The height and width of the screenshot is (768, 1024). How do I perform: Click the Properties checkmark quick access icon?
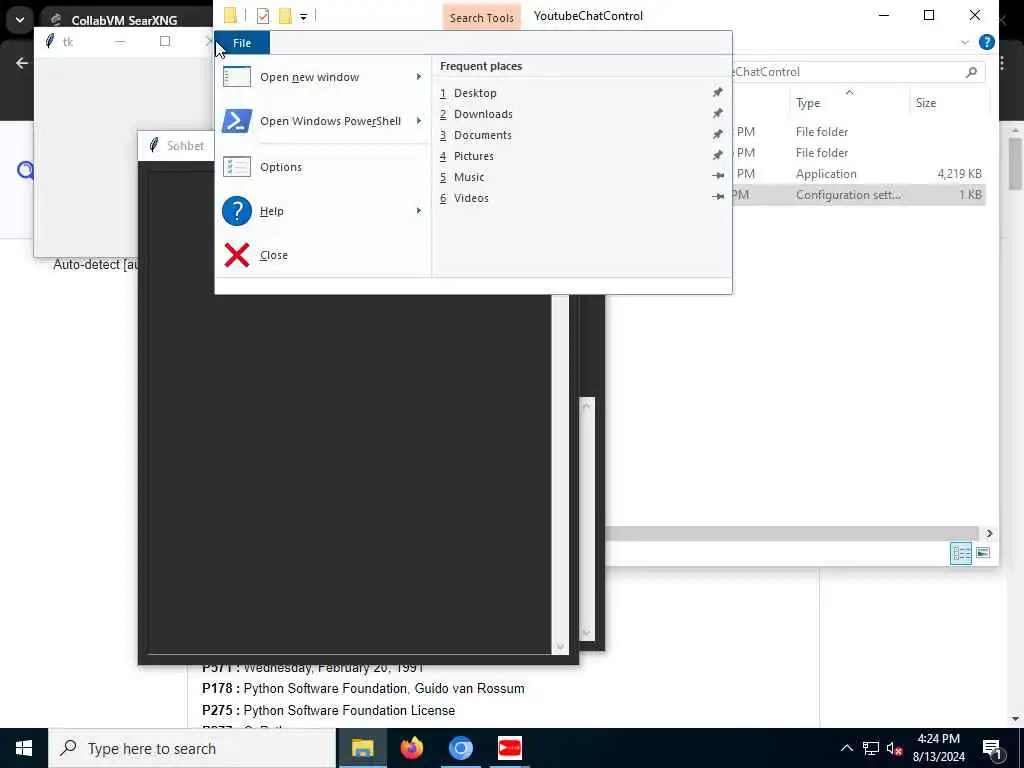263,16
